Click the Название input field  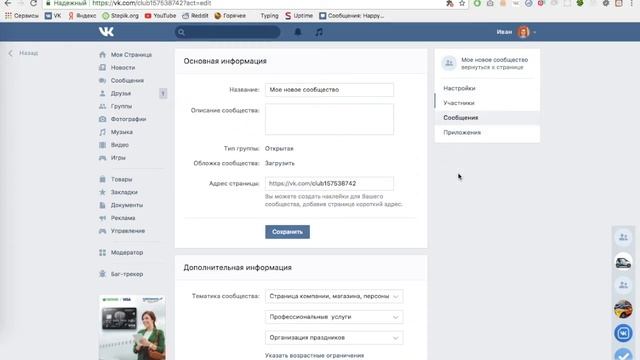pyautogui.click(x=329, y=90)
